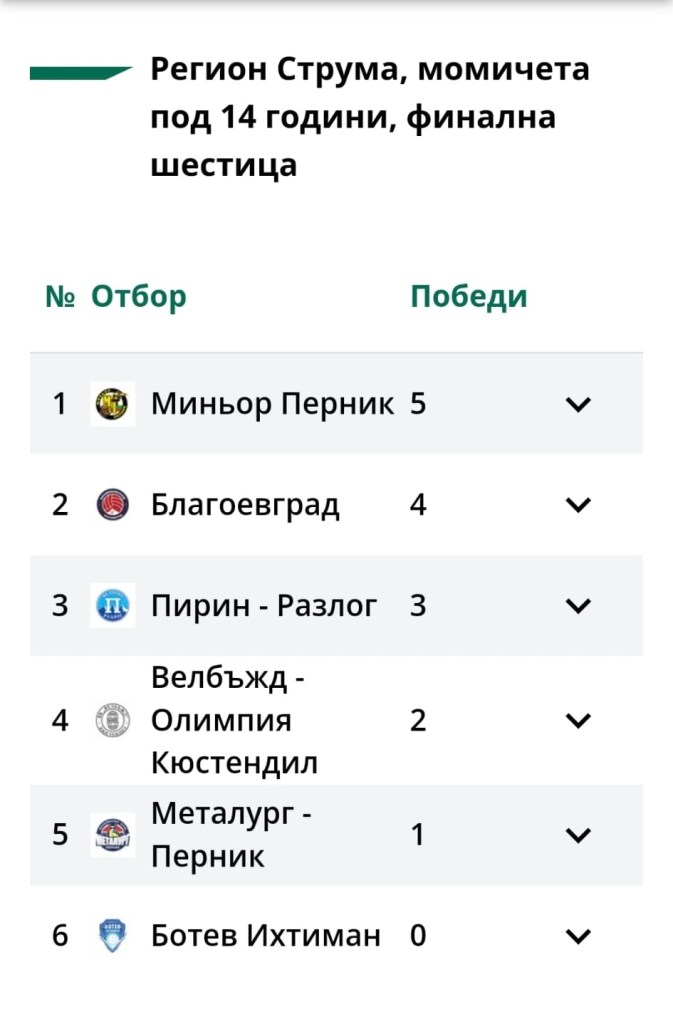Screen dimensions: 673x1024
Task: Expand the Ботев Ихтиман row chevron
Action: [x=578, y=936]
